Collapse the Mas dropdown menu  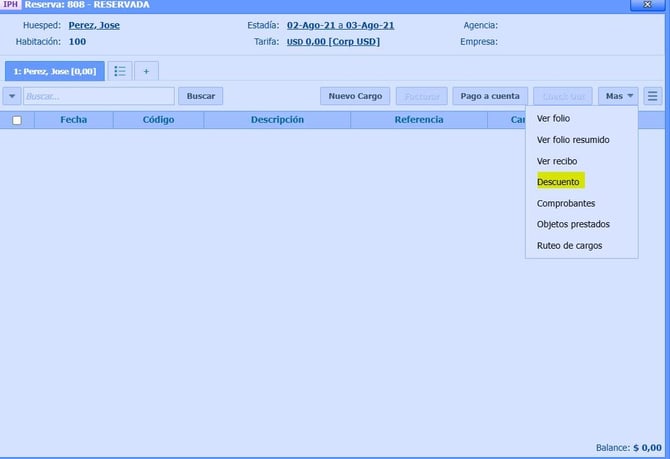(618, 96)
